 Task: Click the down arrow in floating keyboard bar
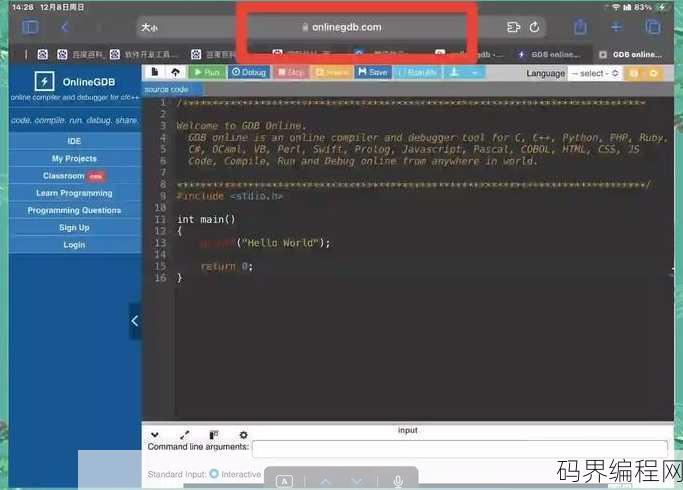coord(357,481)
